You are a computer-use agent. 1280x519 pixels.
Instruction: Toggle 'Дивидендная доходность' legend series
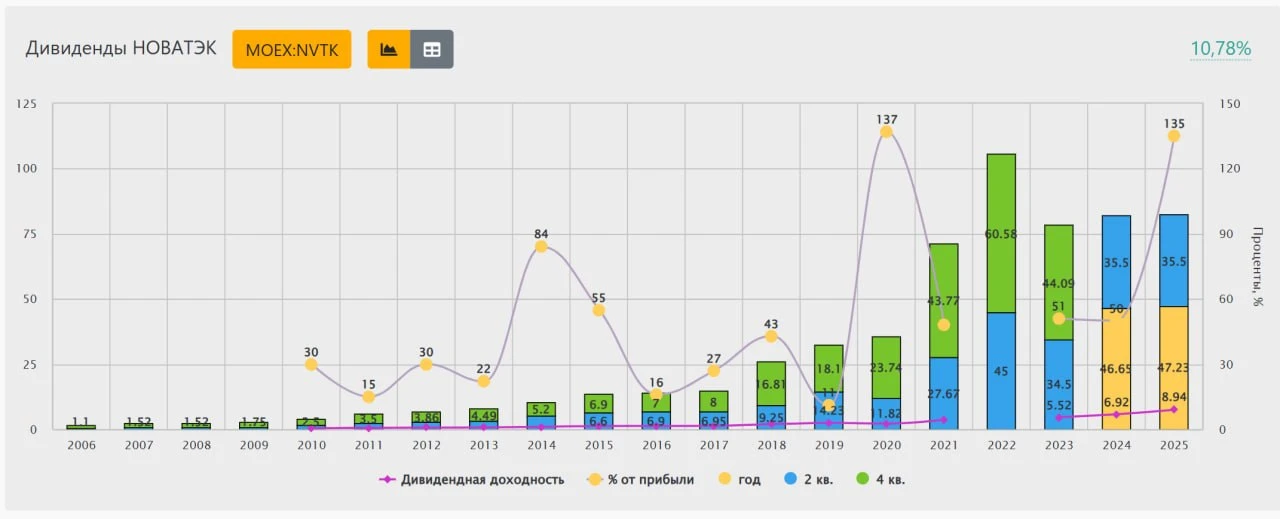(x=472, y=480)
